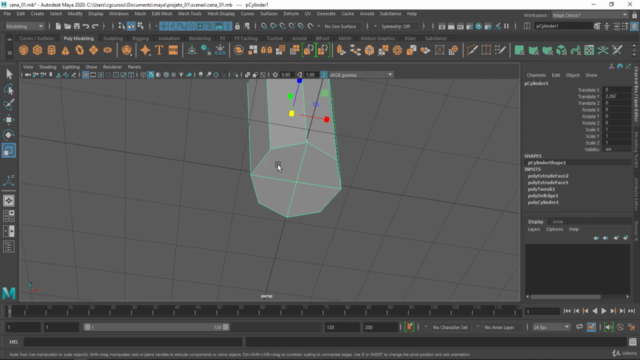640x360 pixels.
Task: Open the Edit Mesh menu
Action: tap(162, 13)
